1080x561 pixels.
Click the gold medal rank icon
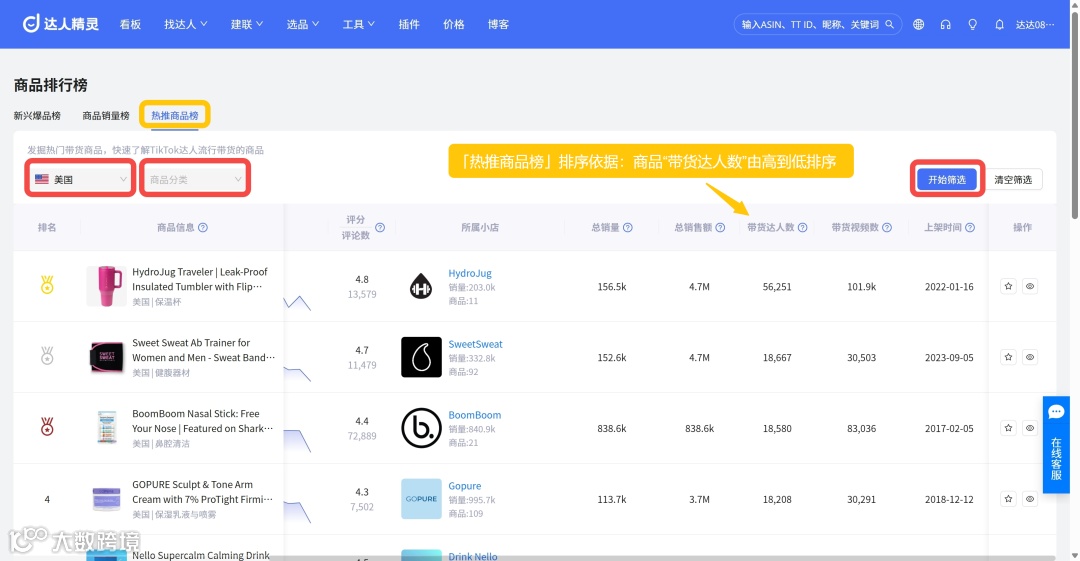pyautogui.click(x=47, y=285)
